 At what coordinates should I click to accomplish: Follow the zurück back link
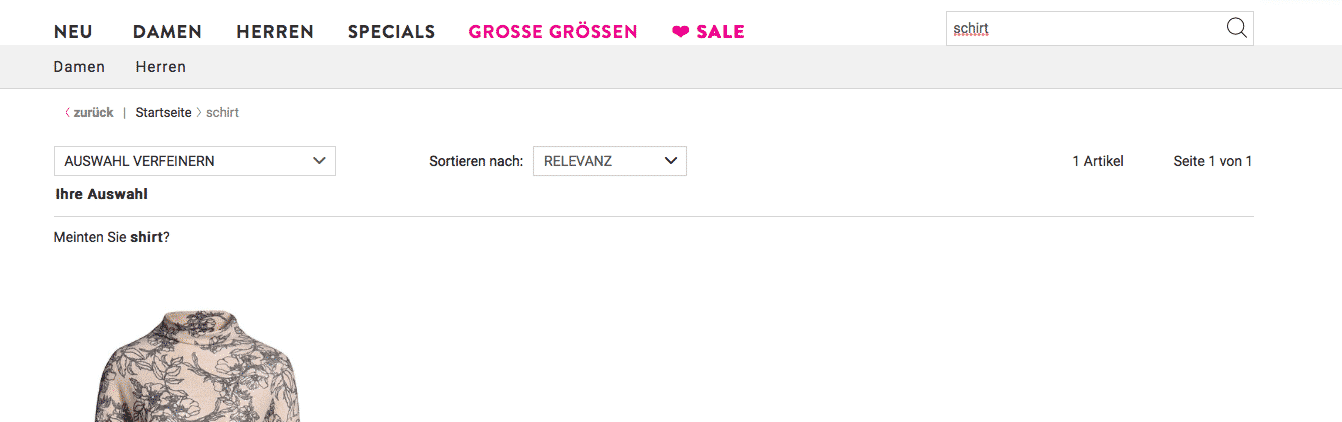[93, 112]
